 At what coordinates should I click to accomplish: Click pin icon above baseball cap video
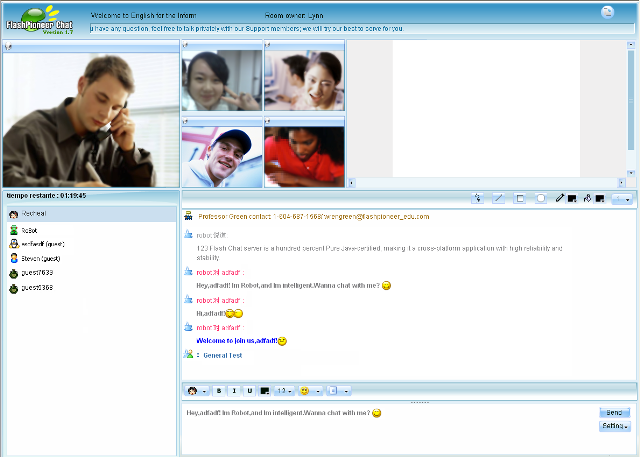185,121
